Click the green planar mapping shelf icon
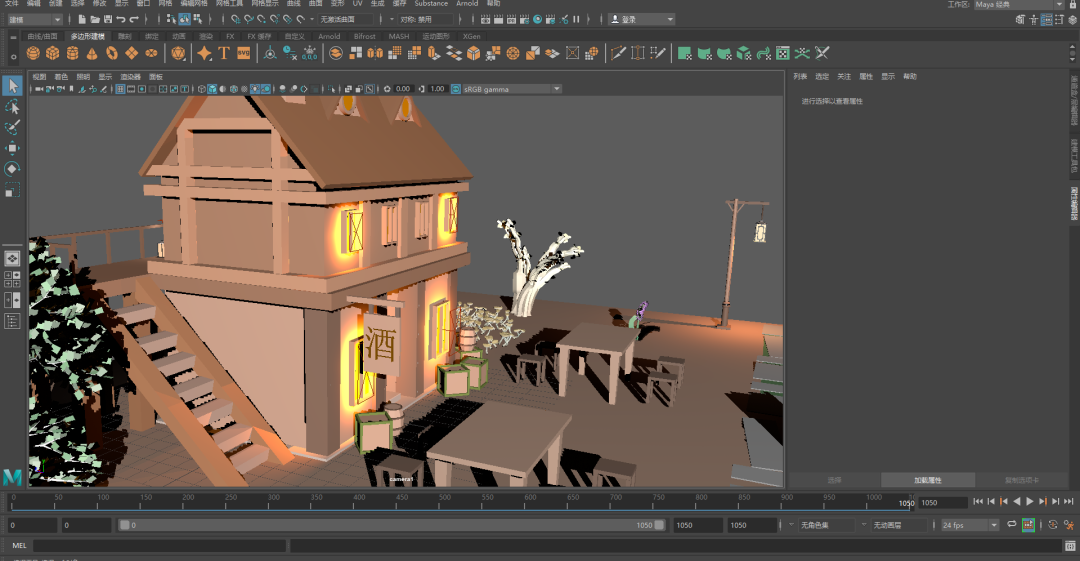1080x561 pixels. (684, 53)
